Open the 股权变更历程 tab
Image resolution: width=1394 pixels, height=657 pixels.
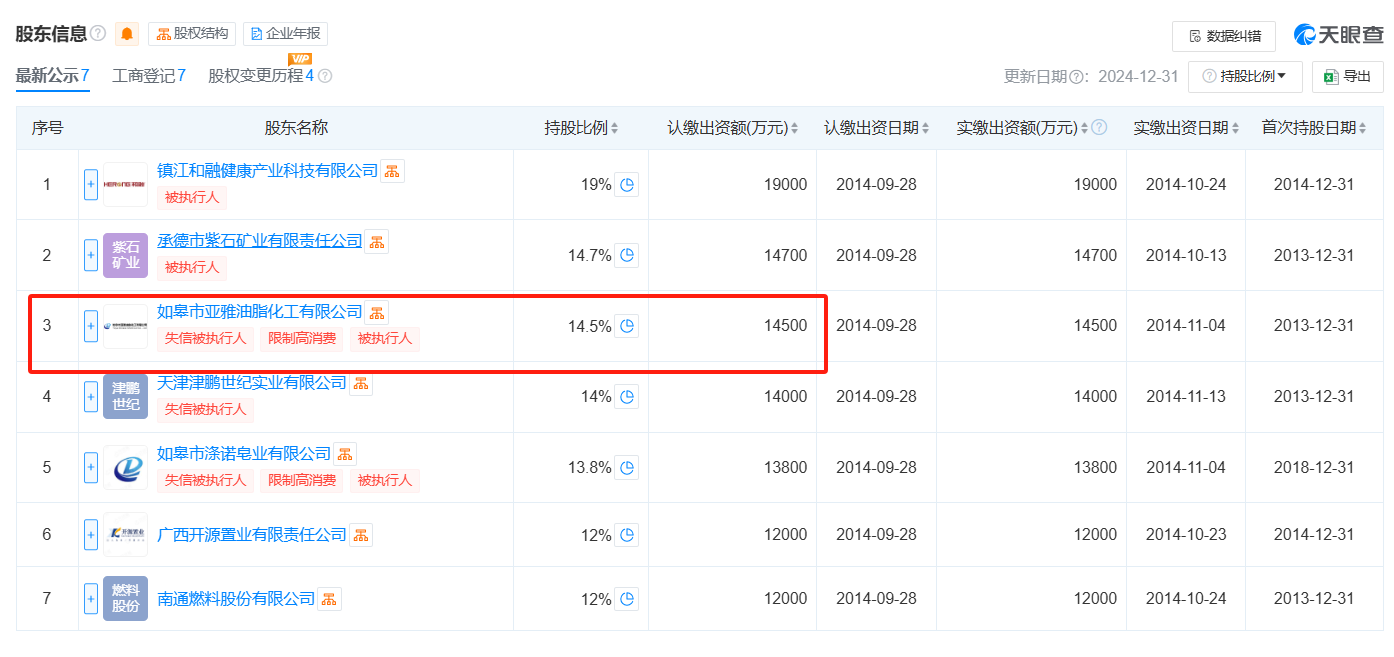[260, 76]
